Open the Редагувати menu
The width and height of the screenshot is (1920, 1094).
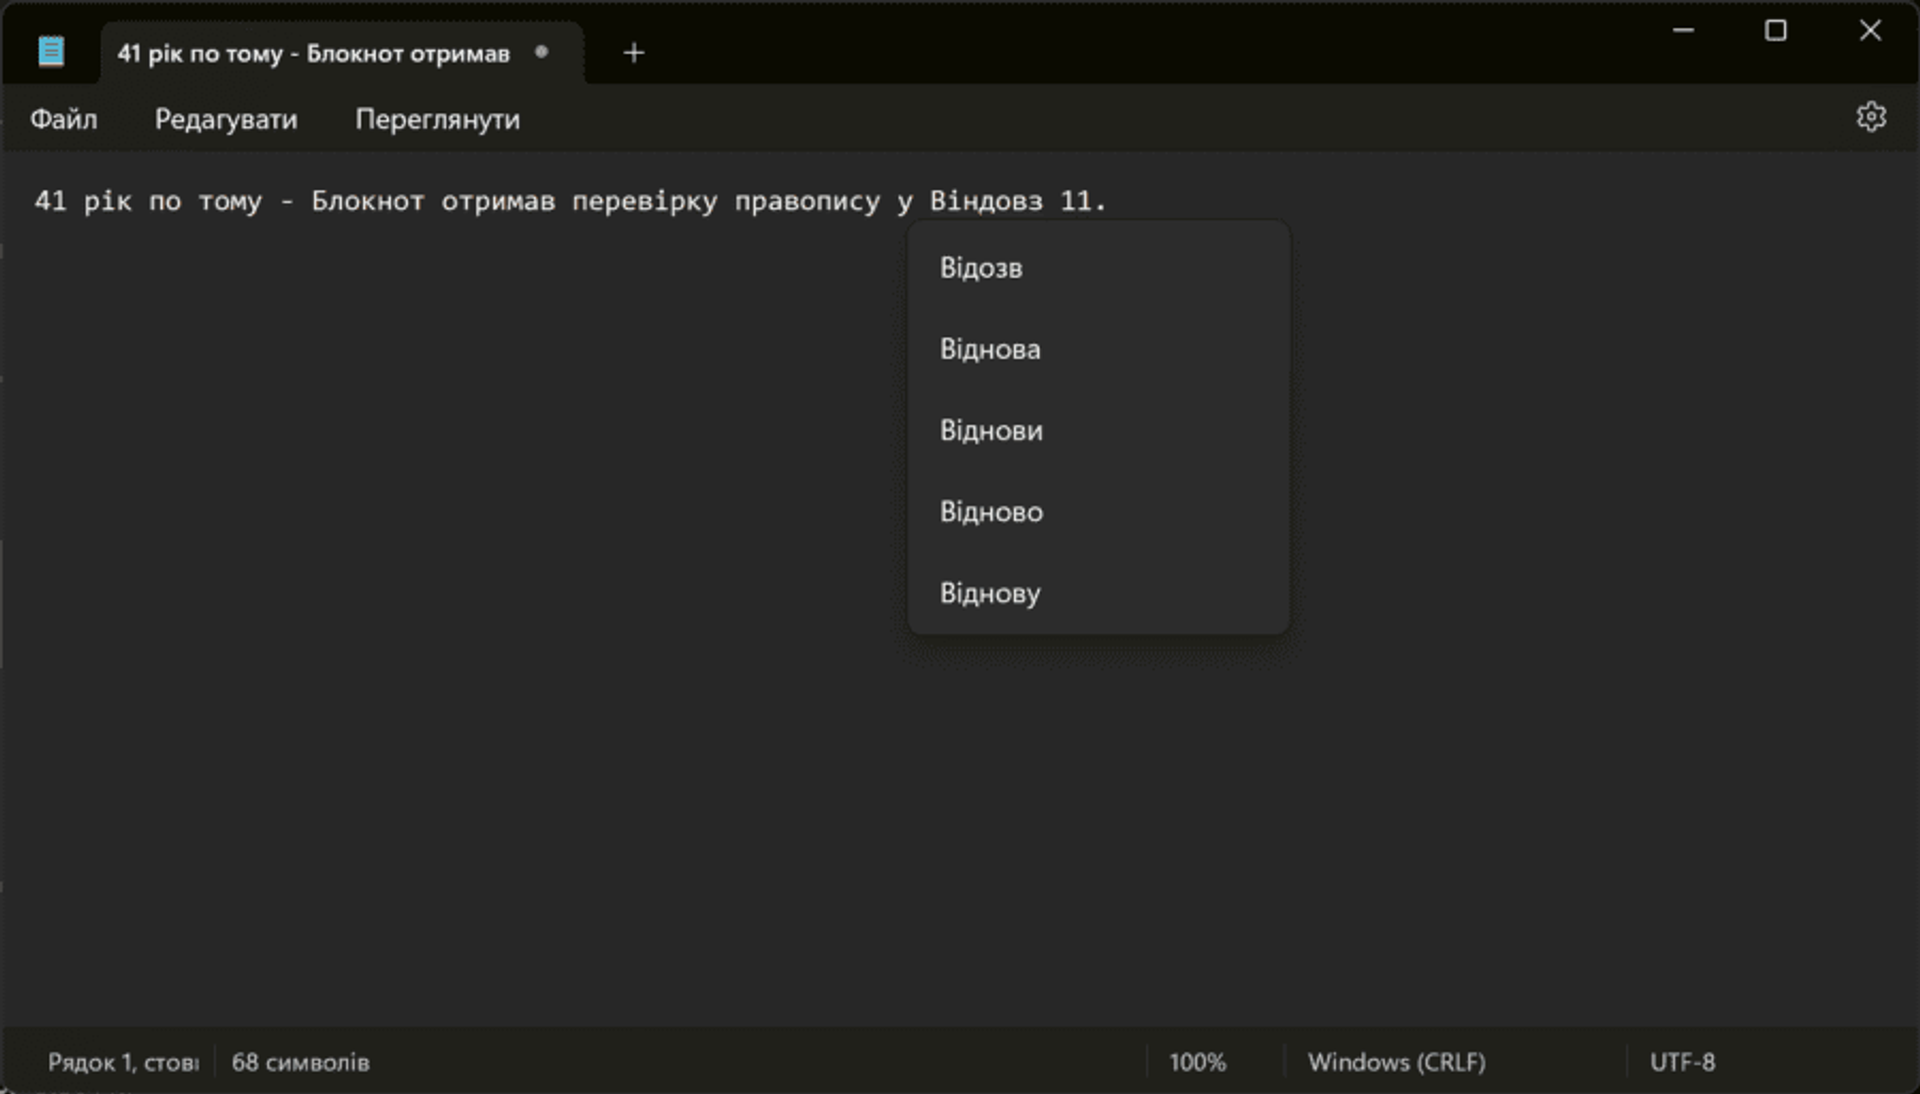click(x=226, y=119)
